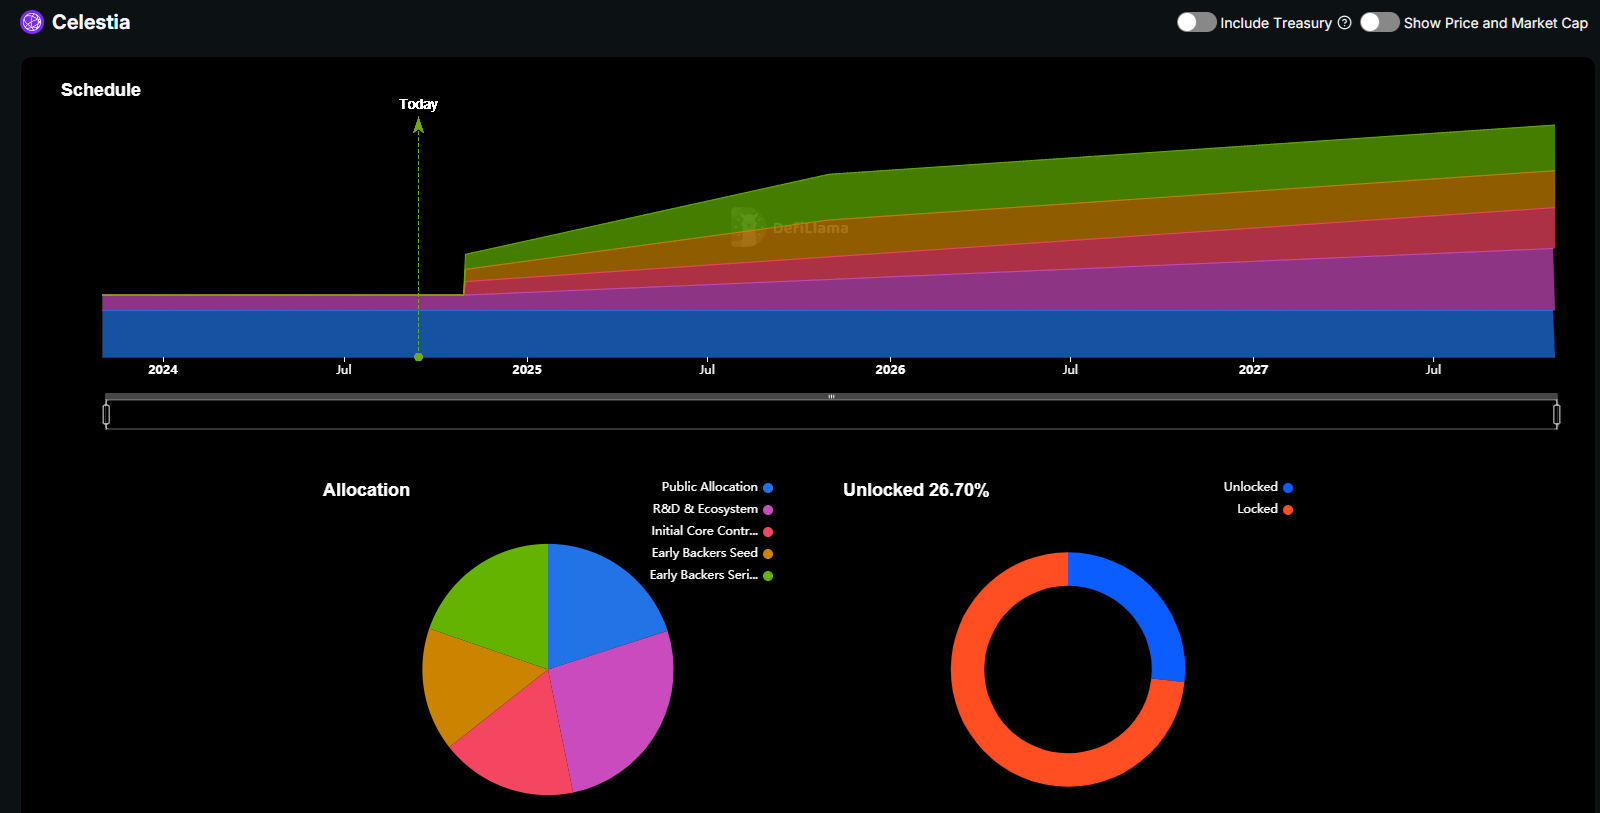
Task: Click the orange Early Backers Seed legend dot
Action: (768, 554)
